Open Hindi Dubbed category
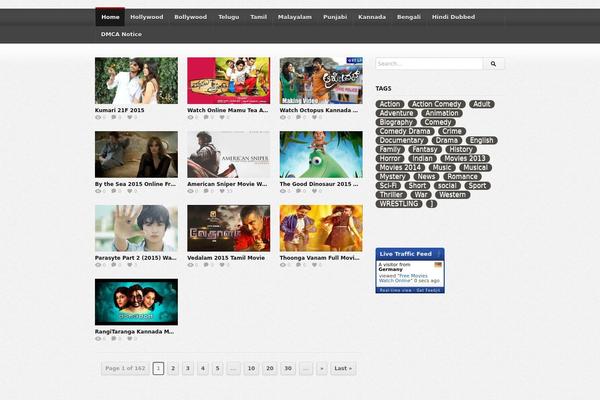 click(453, 17)
